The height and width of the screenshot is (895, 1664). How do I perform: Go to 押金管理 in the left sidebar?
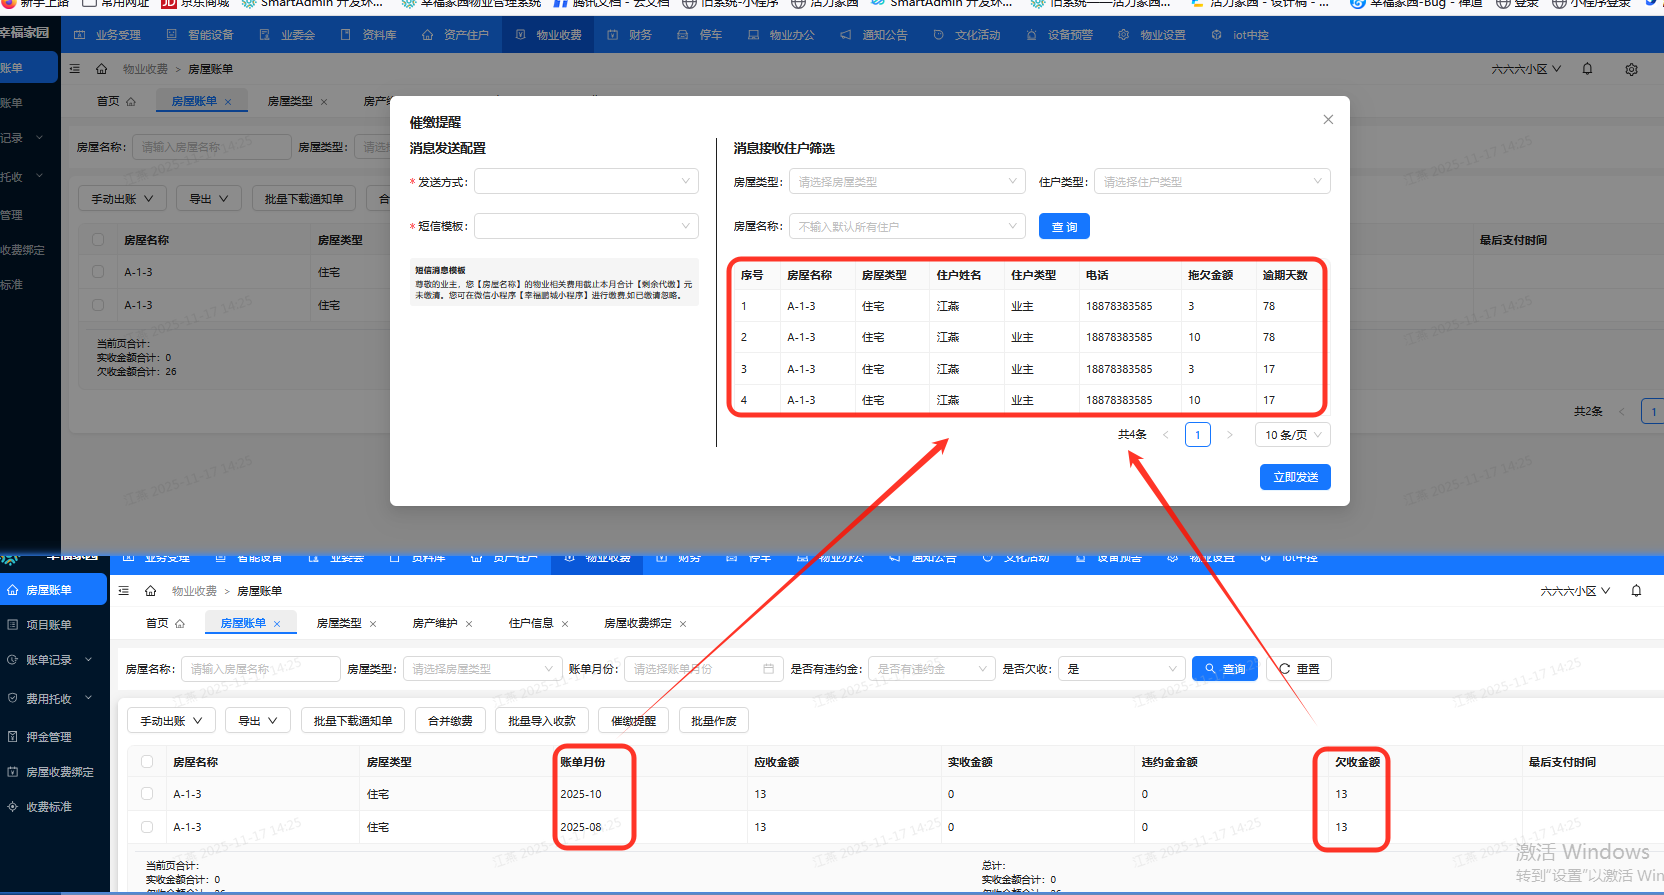coord(48,737)
